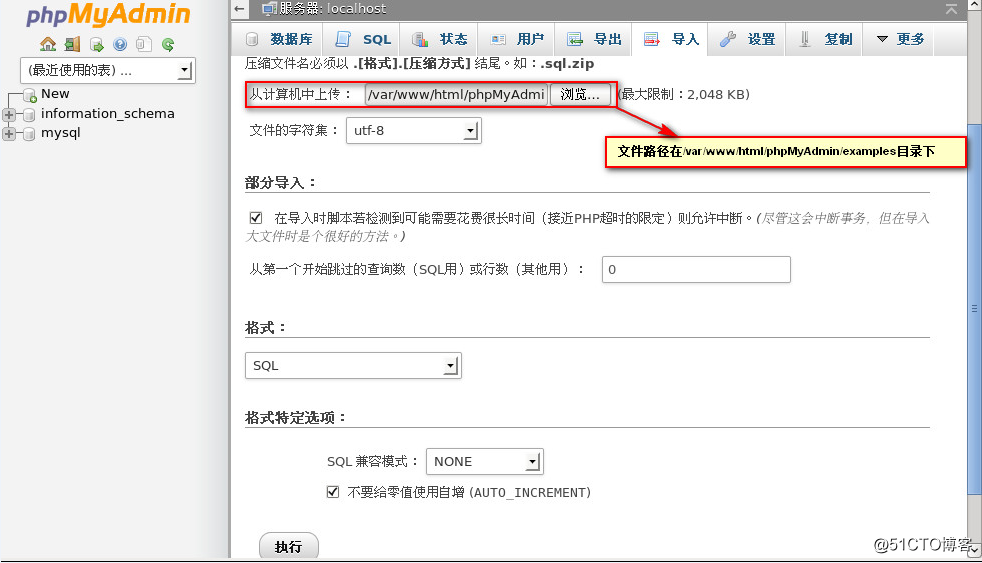Viewport: 982px width, 563px height.
Task: Click the upload file path field
Action: [x=457, y=95]
